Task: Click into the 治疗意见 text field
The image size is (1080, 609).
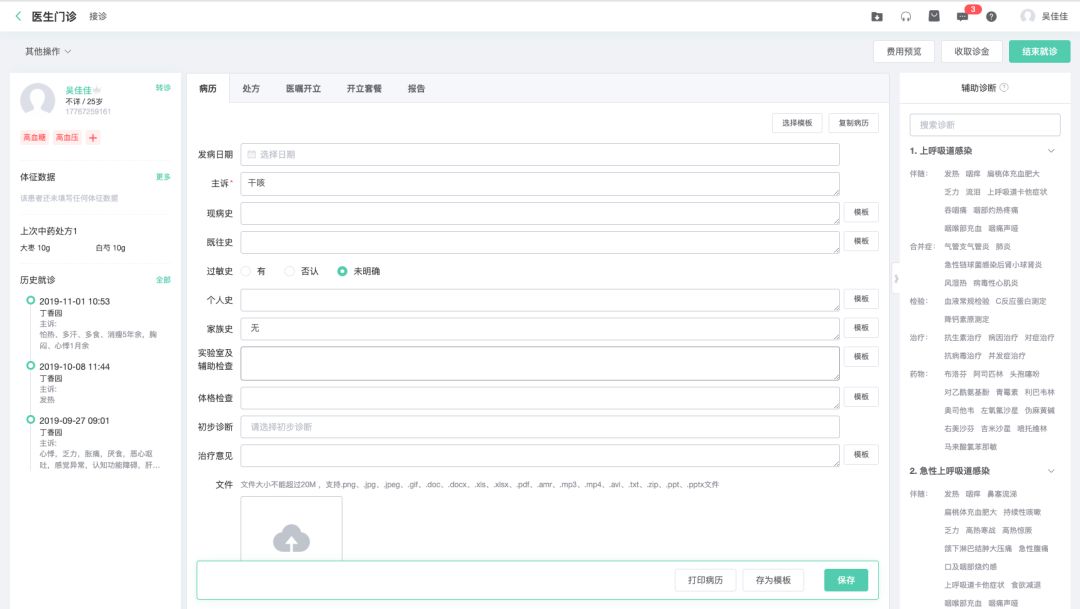Action: [x=539, y=455]
